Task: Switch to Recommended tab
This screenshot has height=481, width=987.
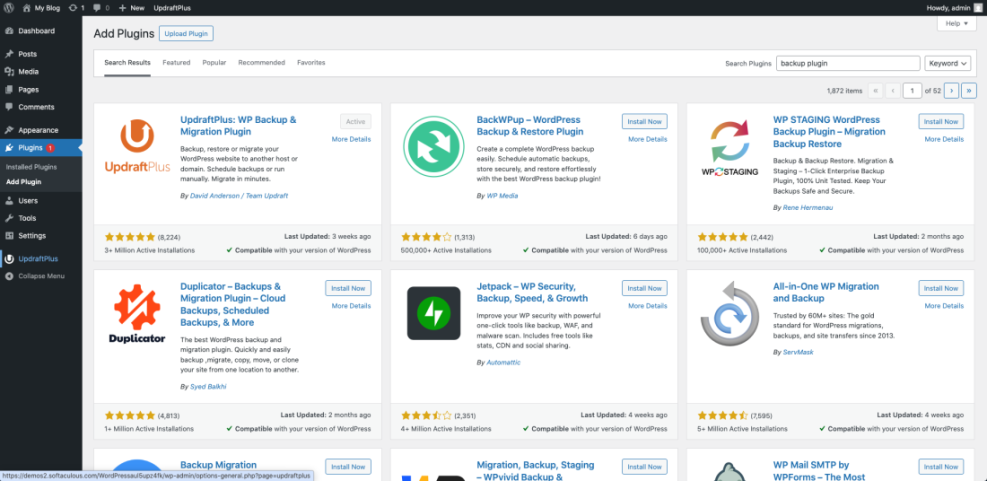Action: tap(261, 63)
